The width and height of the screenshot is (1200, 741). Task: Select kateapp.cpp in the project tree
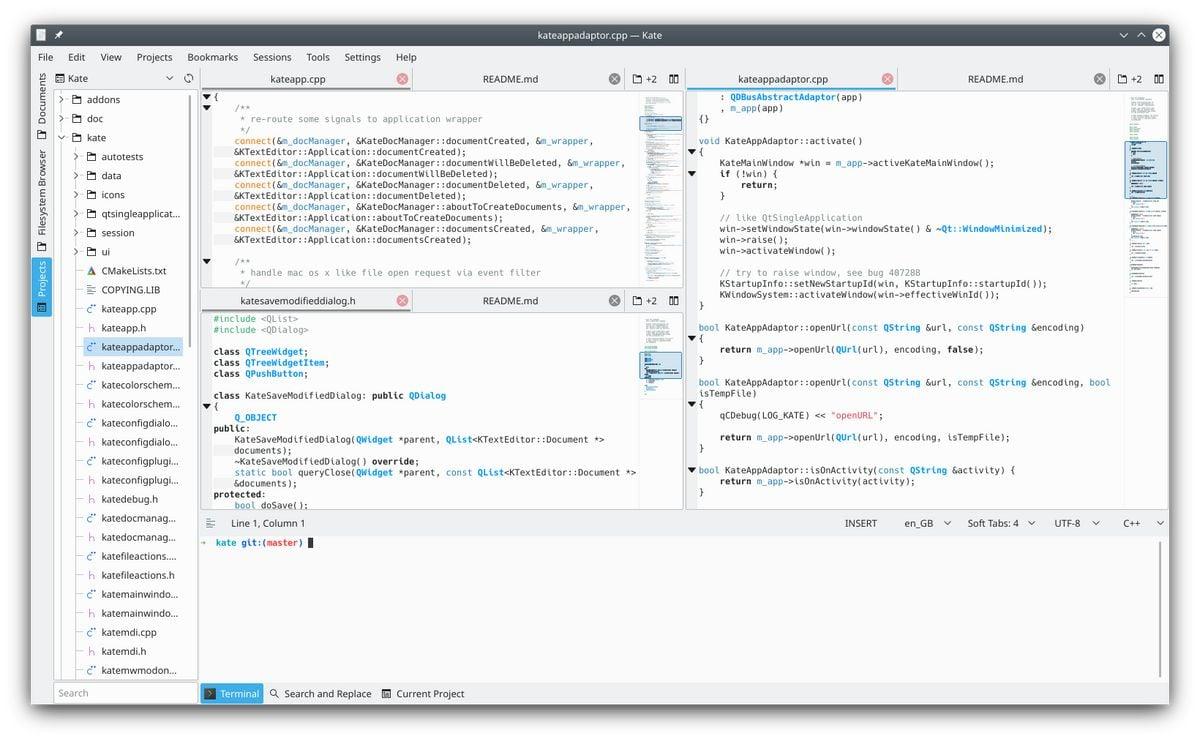[129, 309]
